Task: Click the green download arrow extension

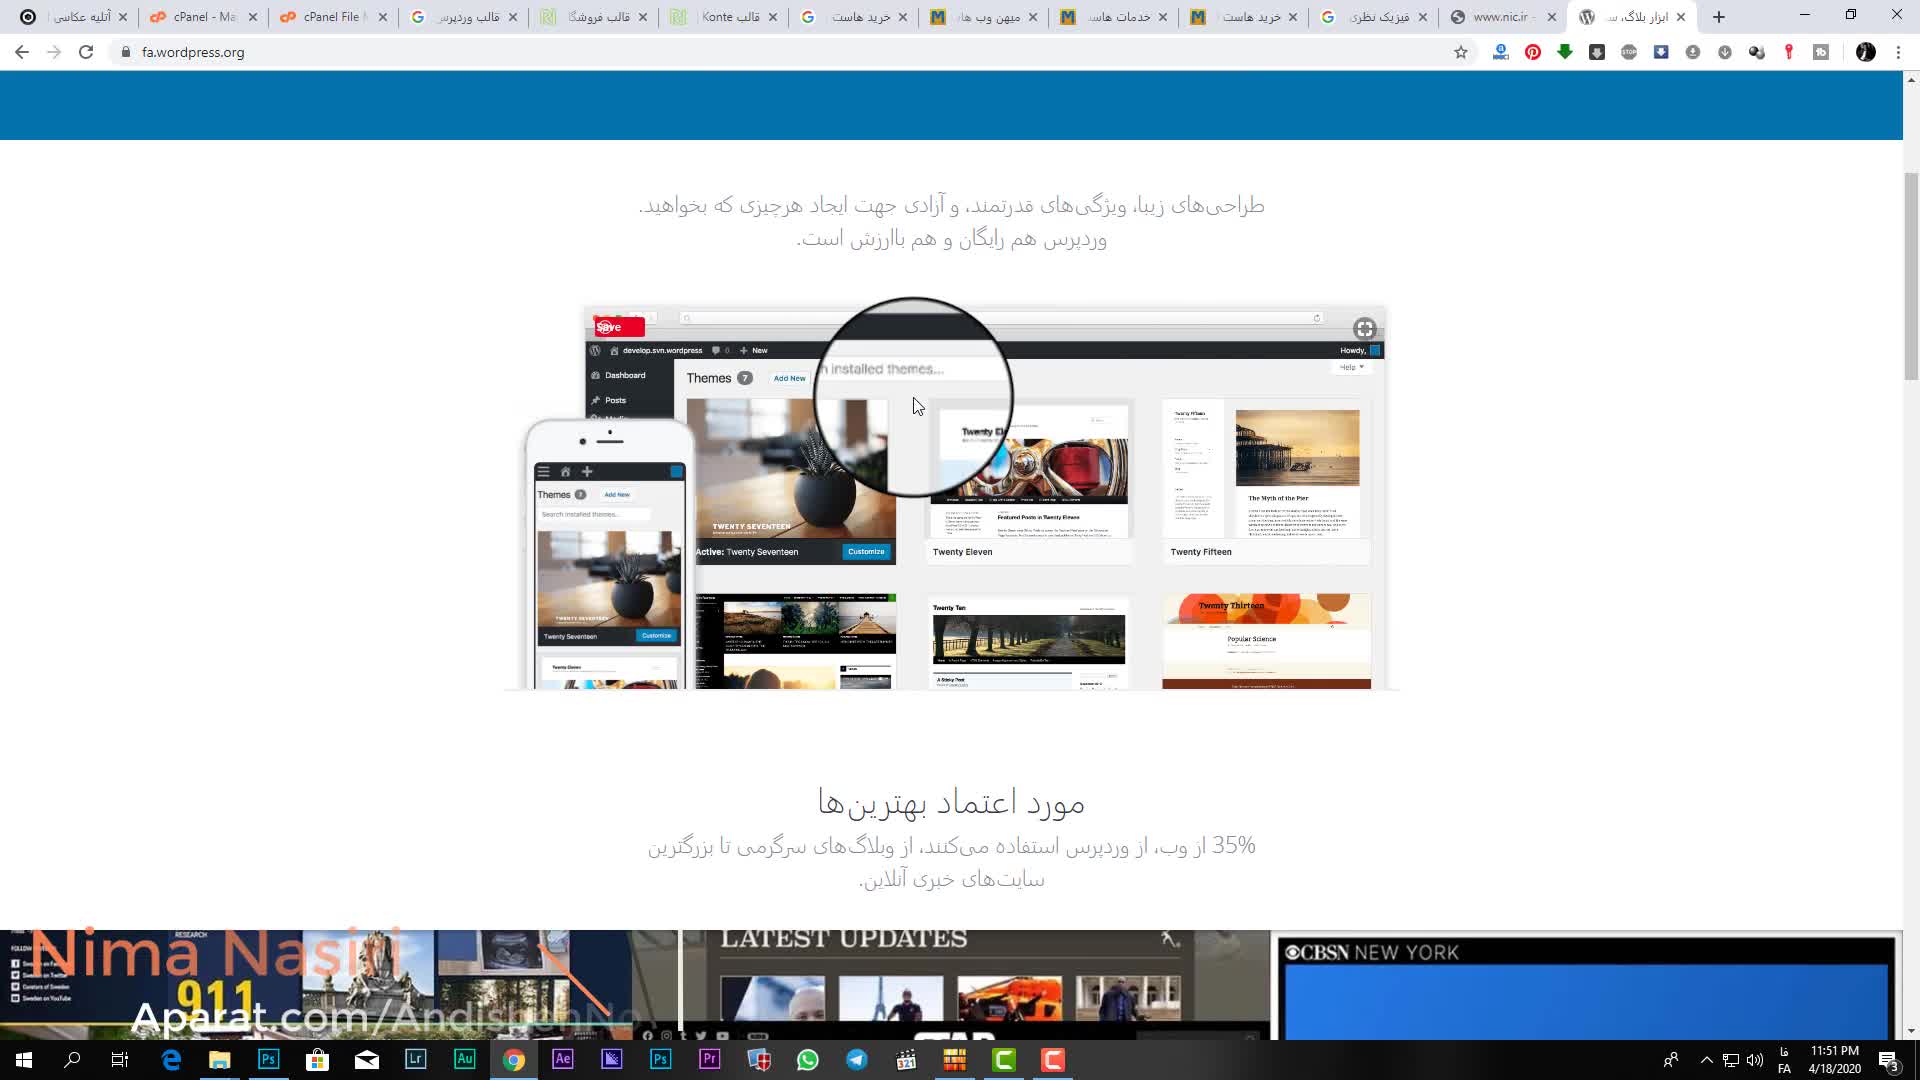Action: [1565, 52]
